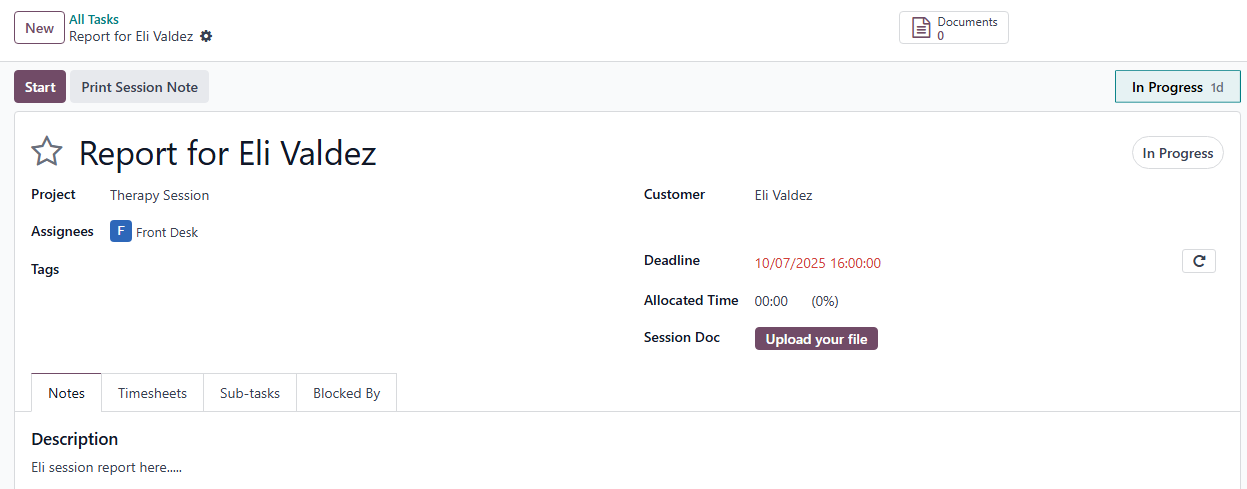Screen dimensions: 1247x489
Task: Click the Allocated Time 00:00 field
Action: point(771,301)
